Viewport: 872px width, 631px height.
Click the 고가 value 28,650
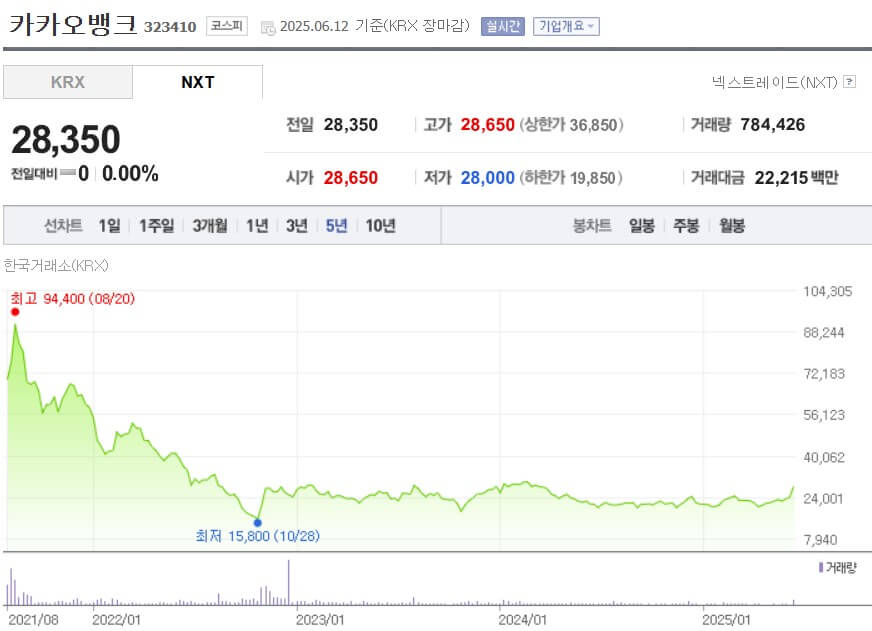coord(487,125)
